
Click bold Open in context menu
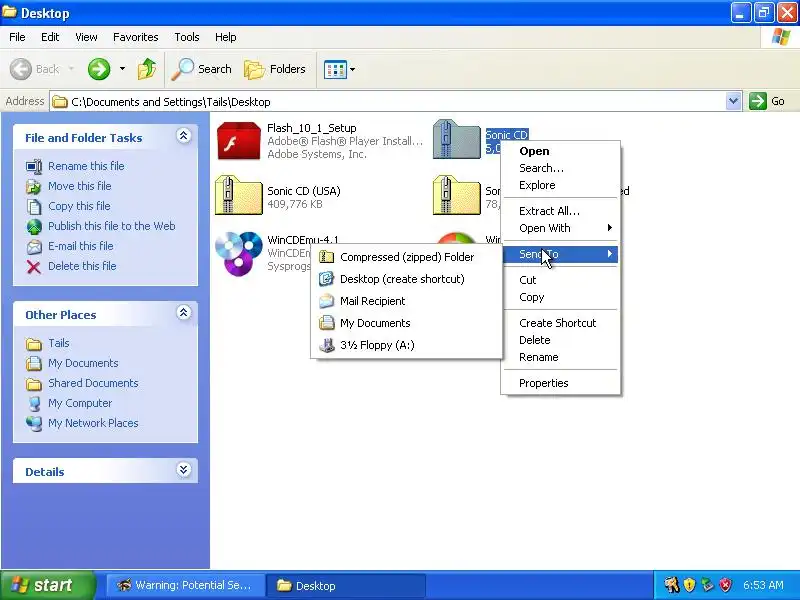tap(560, 151)
